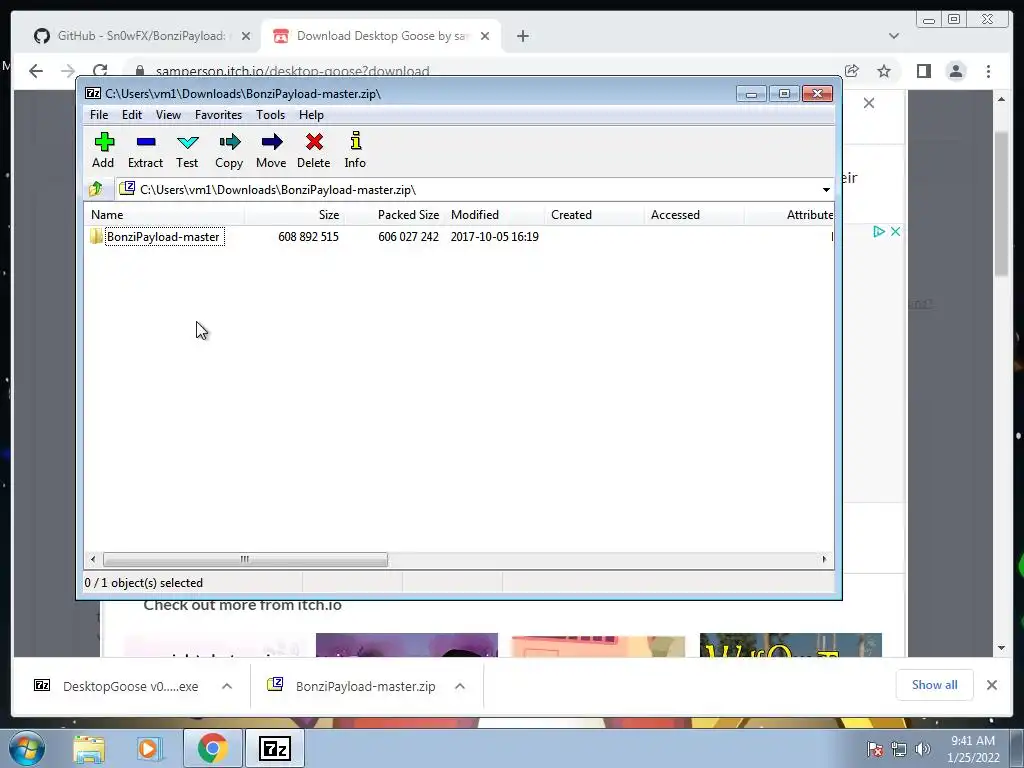Screen dimensions: 1024x768
Task: Click the Chrome share page icon
Action: (x=852, y=71)
